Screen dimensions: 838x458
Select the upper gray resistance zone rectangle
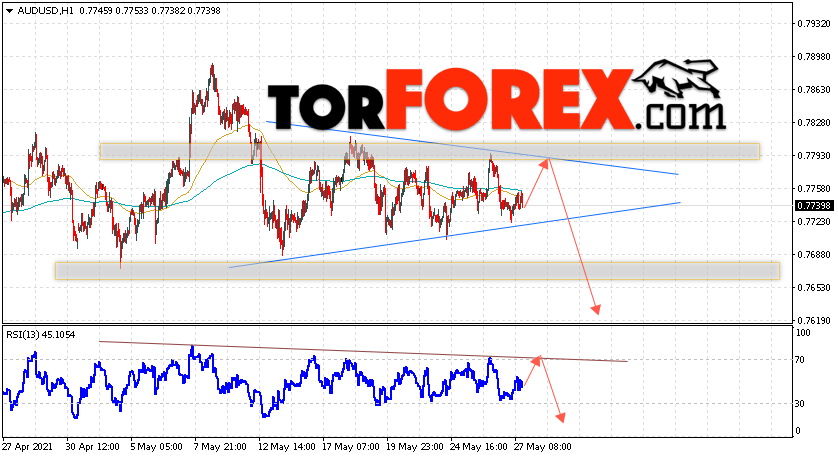(x=430, y=151)
